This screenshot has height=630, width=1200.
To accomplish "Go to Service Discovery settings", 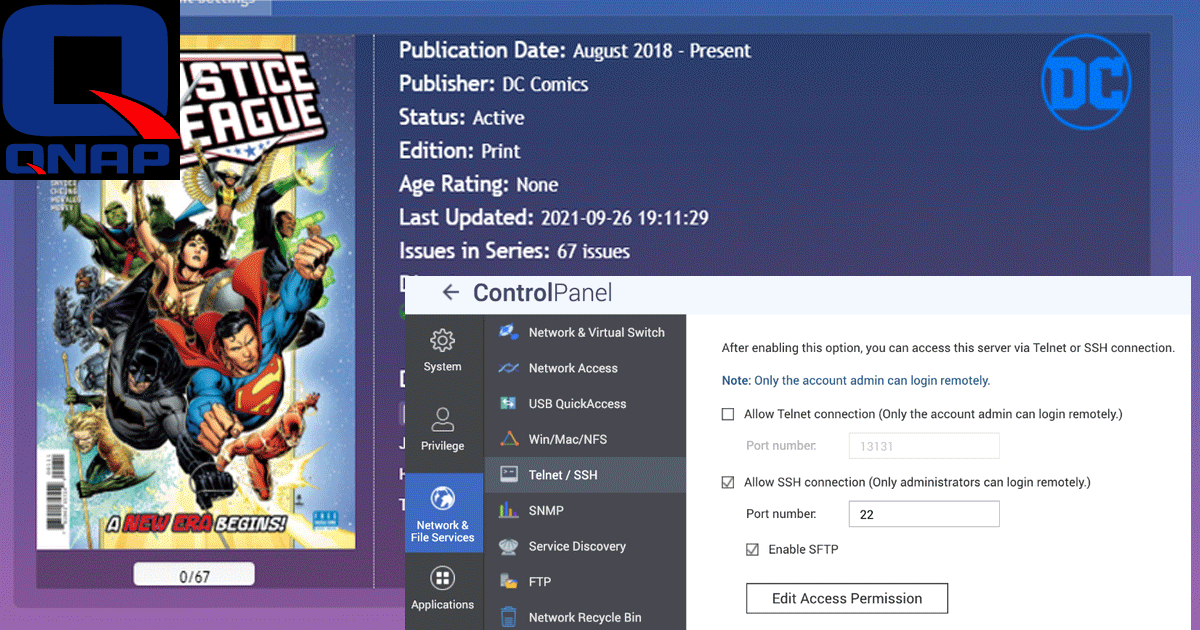I will tap(577, 546).
